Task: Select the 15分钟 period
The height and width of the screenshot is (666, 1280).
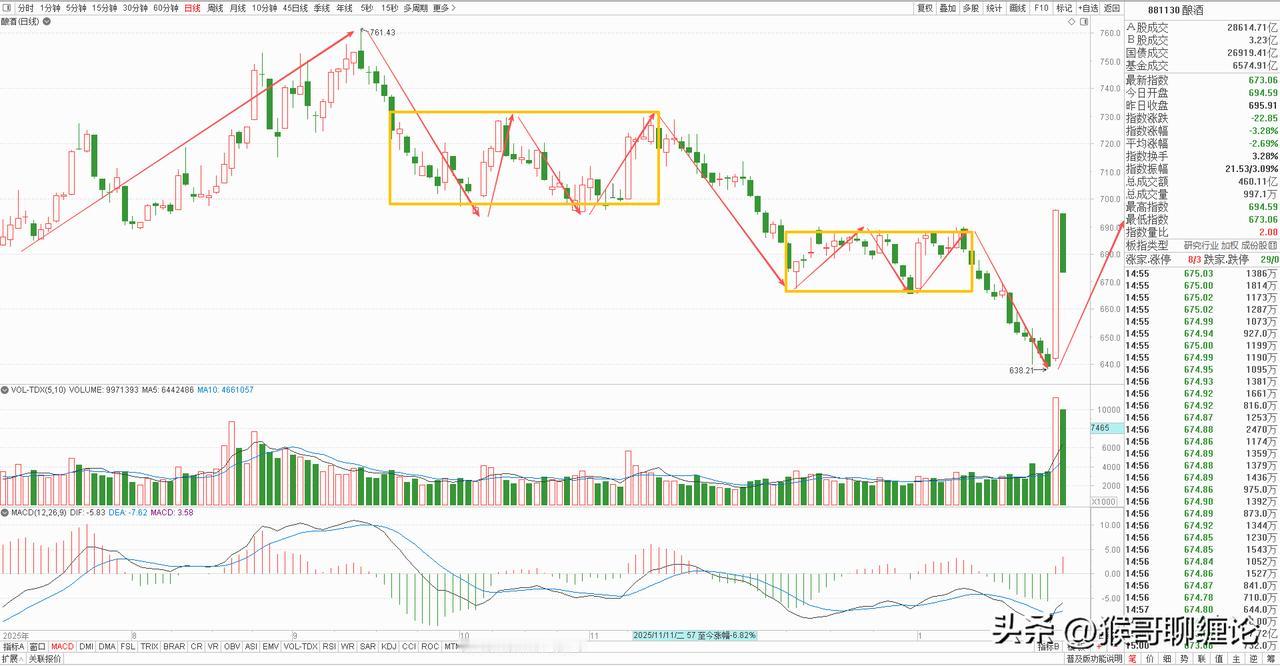Action: 104,8
